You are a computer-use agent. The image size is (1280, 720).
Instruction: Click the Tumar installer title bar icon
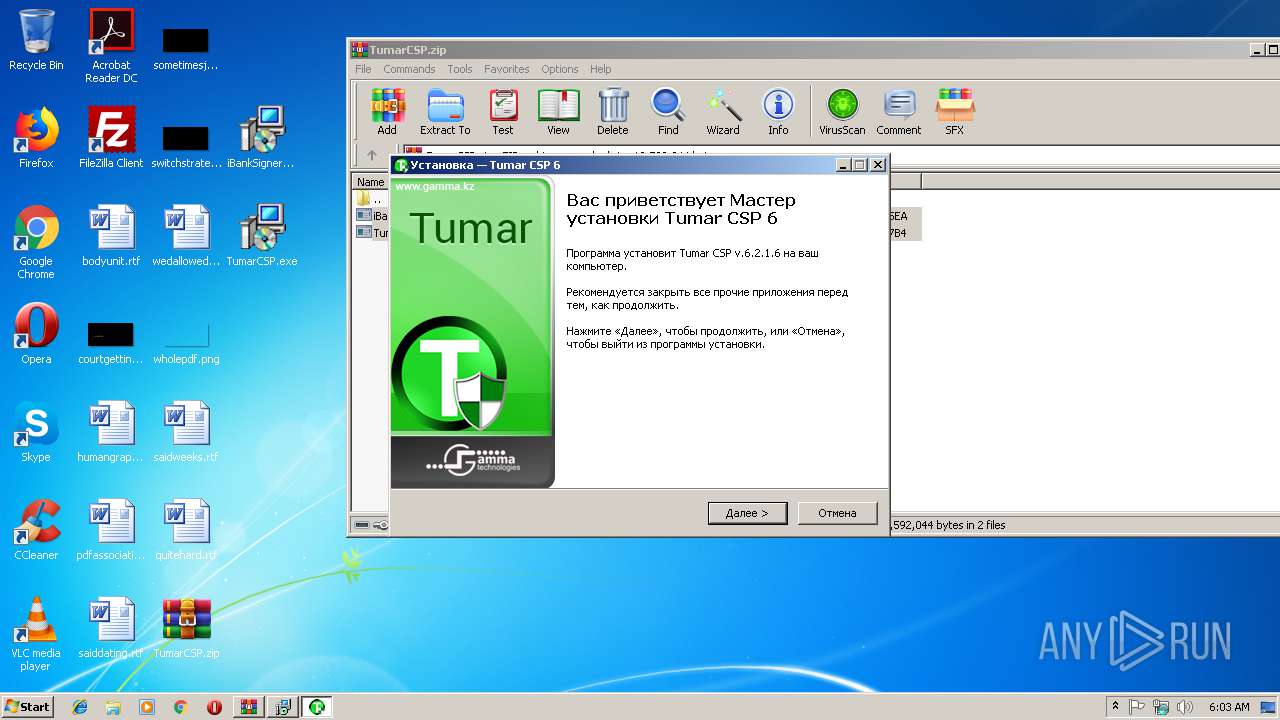coord(401,165)
